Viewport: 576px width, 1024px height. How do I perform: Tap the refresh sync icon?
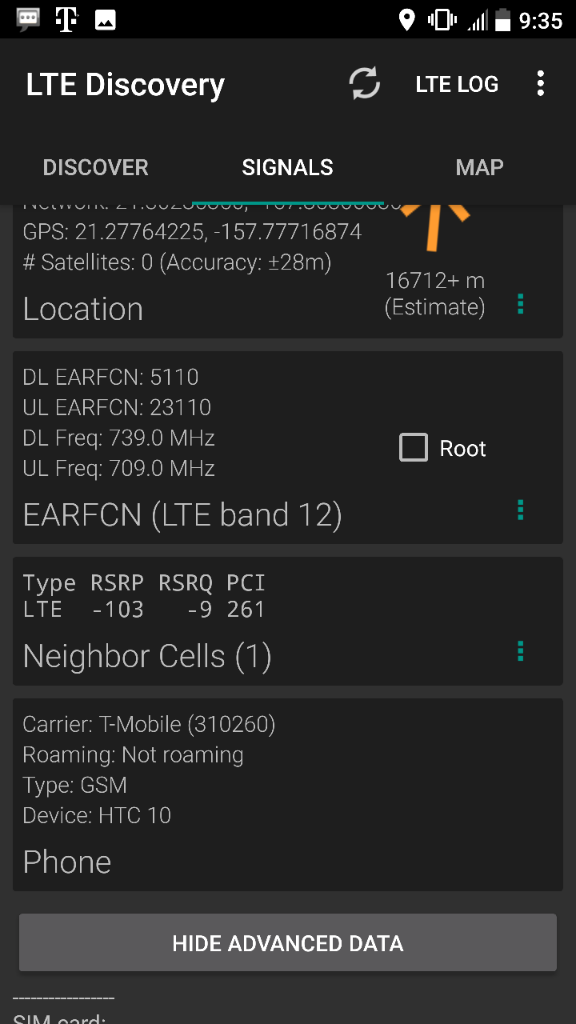[364, 84]
